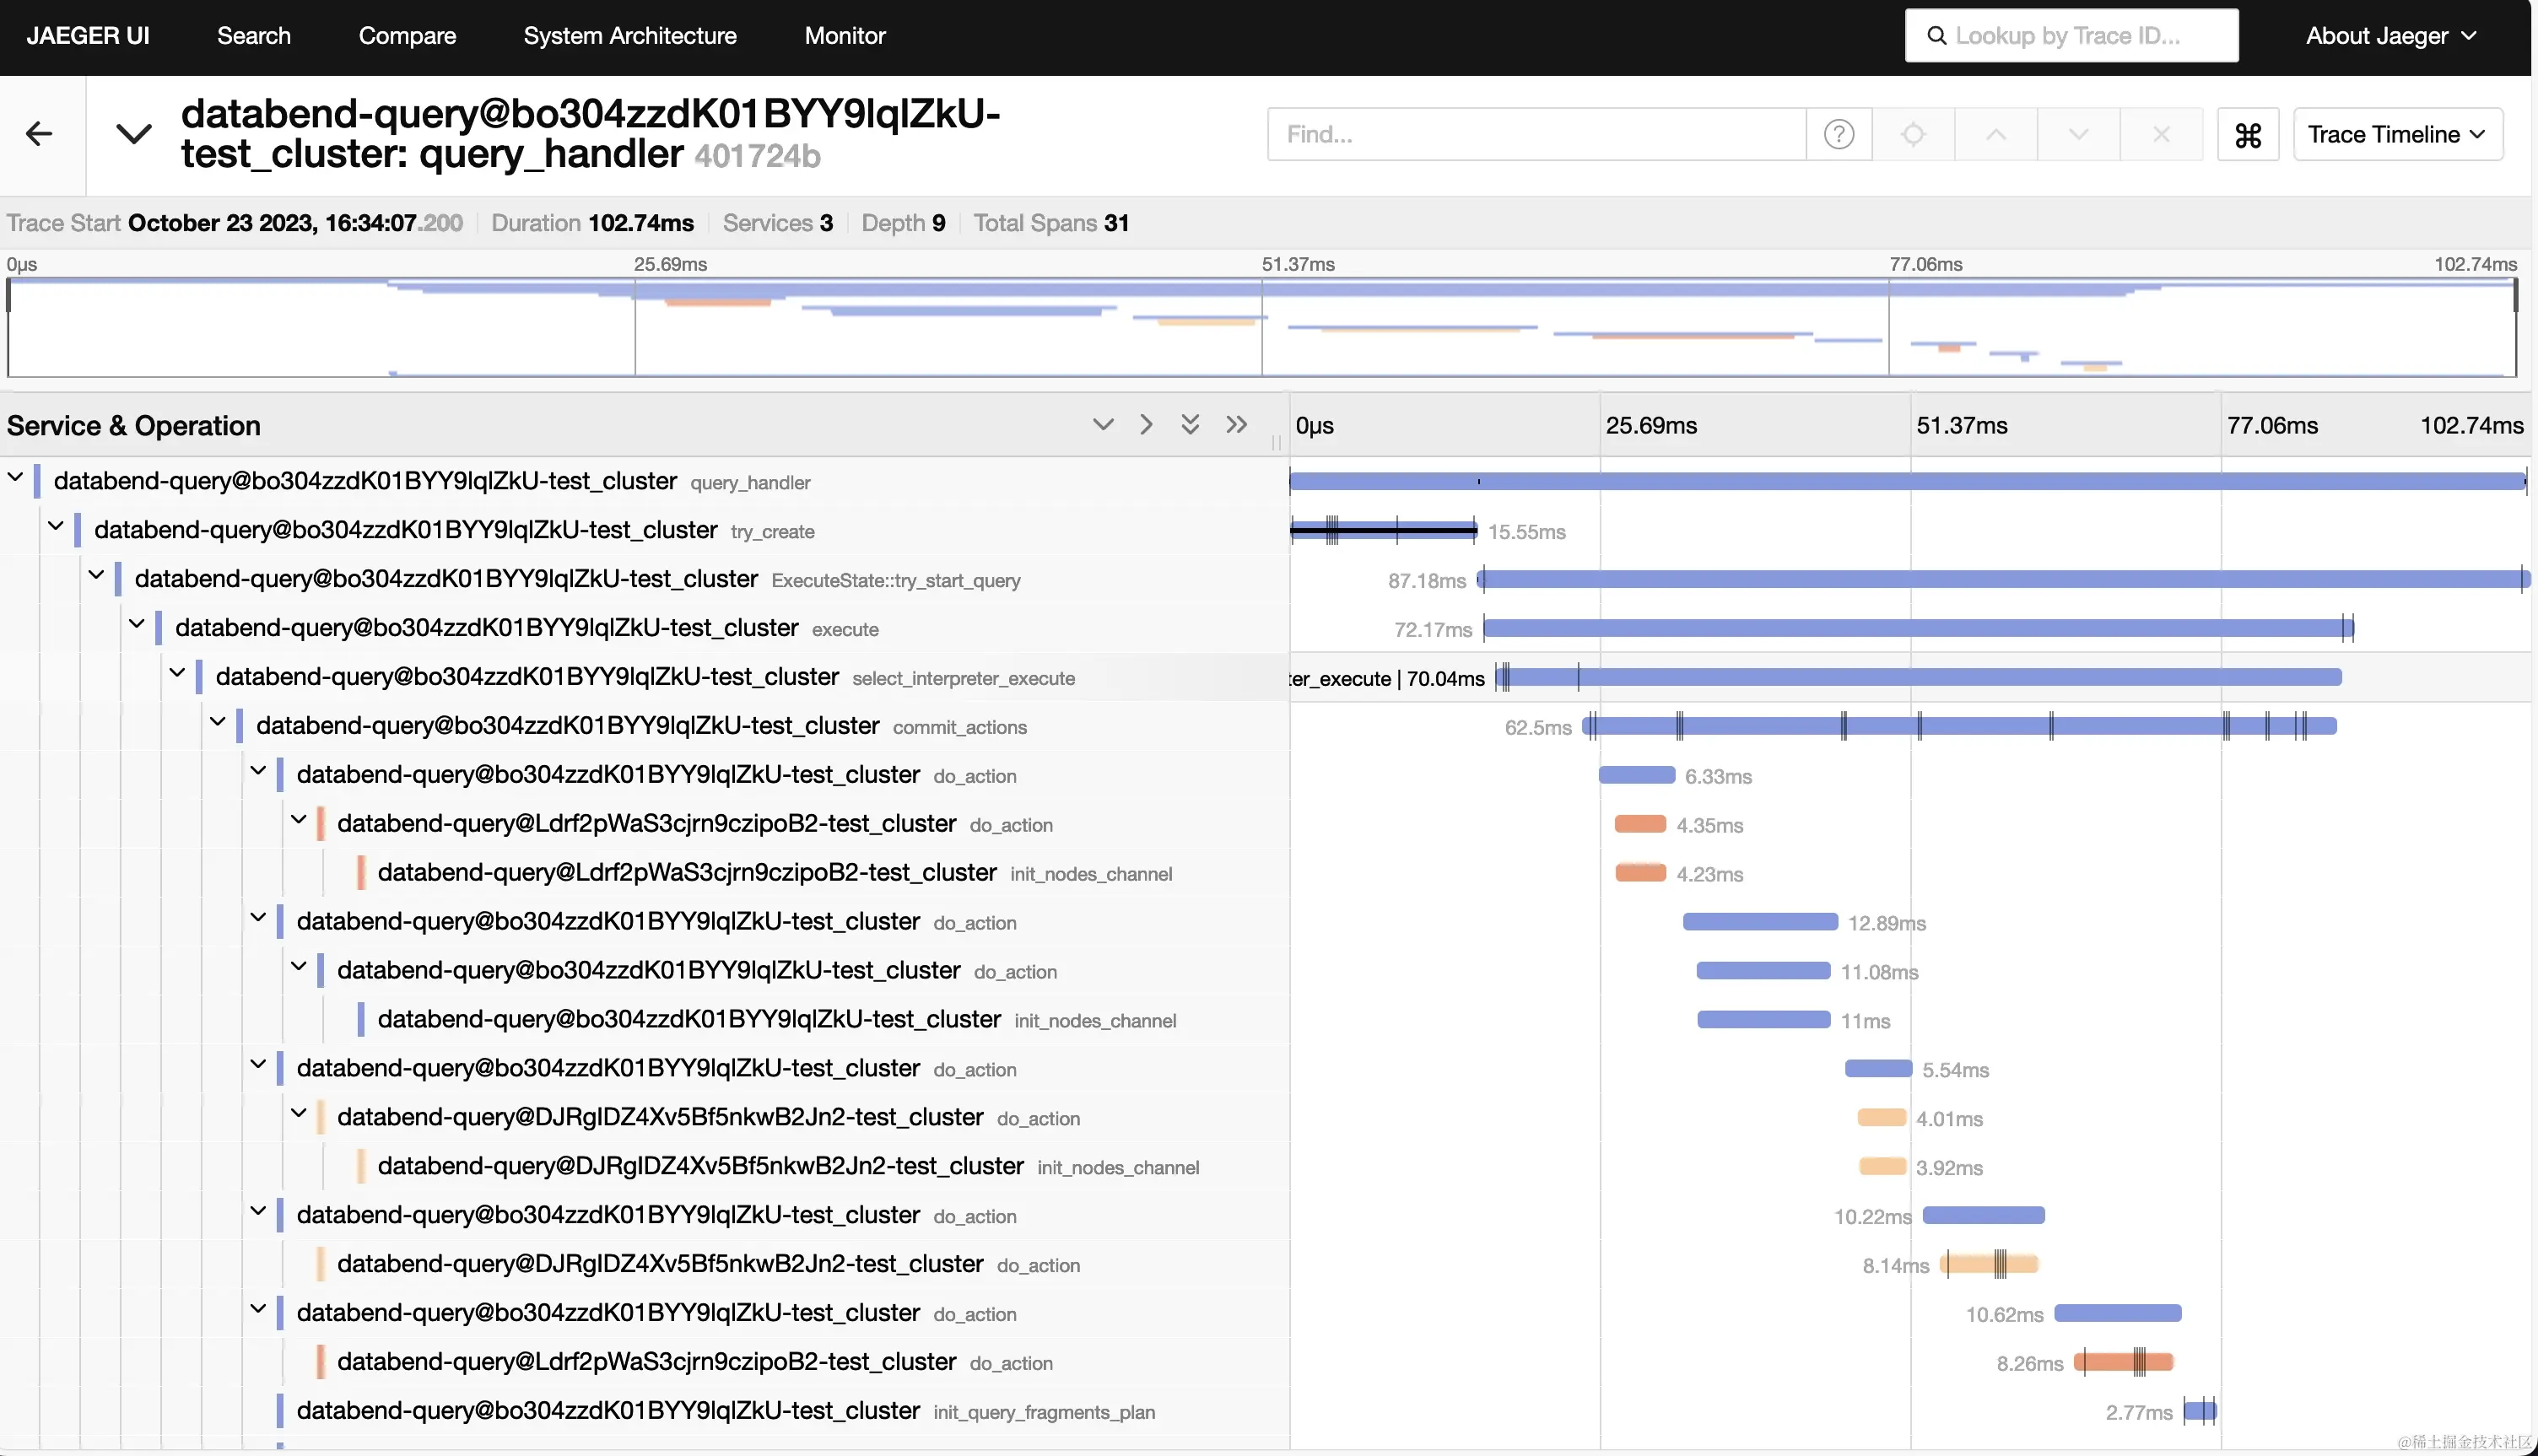The width and height of the screenshot is (2538, 1456).
Task: Open the keyboard shortcuts command icon
Action: [x=2247, y=134]
